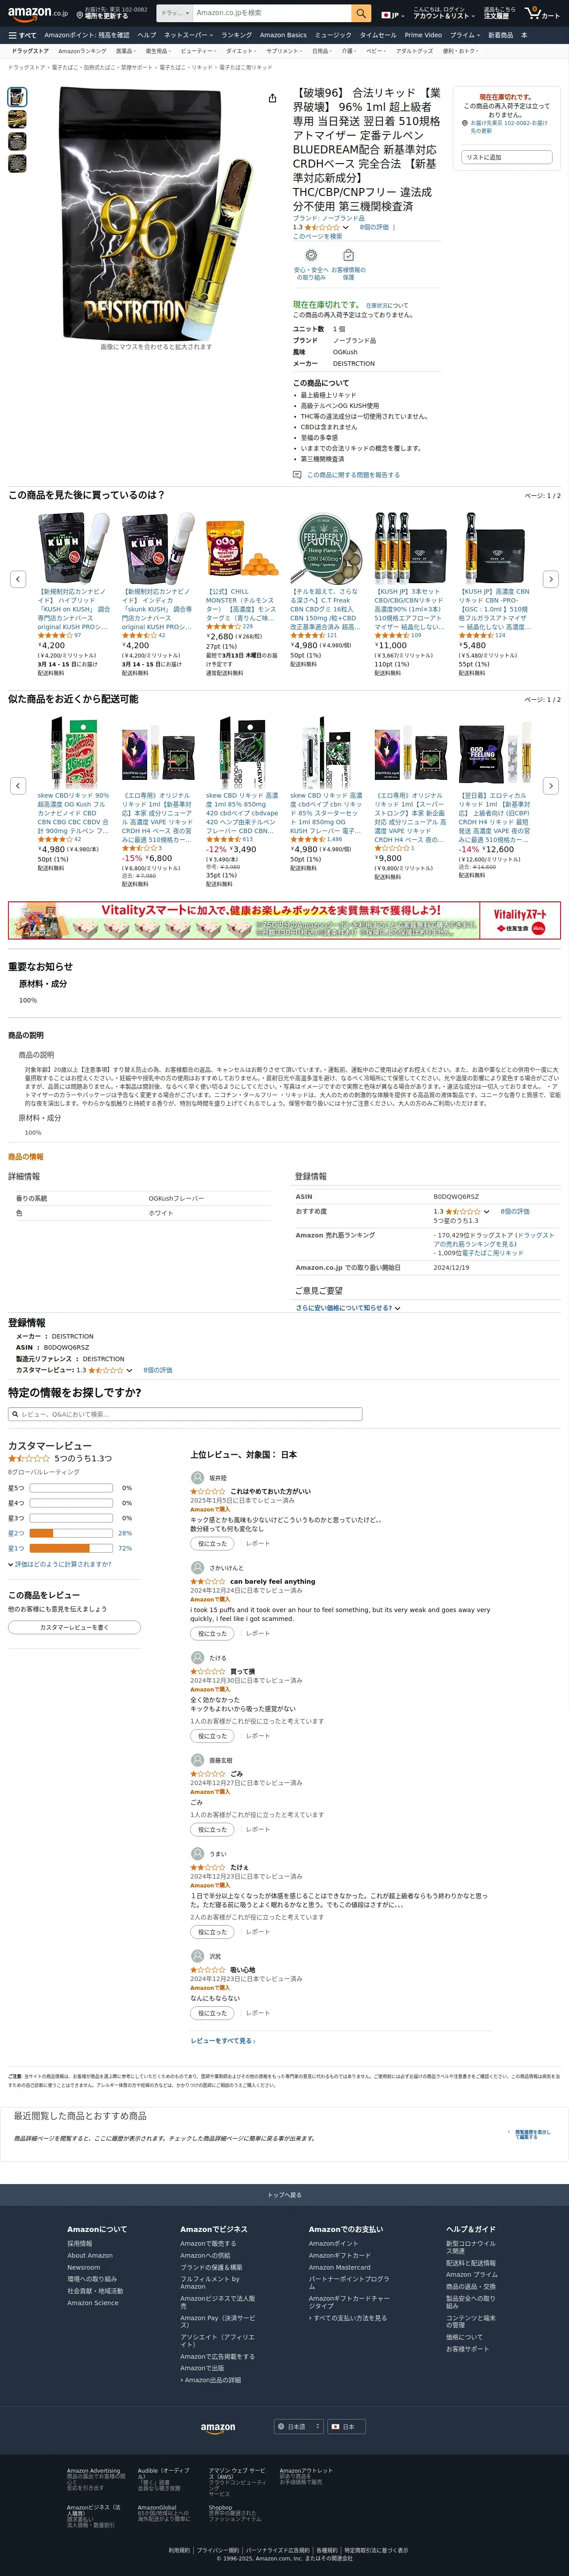
Task: Click 坂井陸 reviewer avatar
Action: (197, 1478)
